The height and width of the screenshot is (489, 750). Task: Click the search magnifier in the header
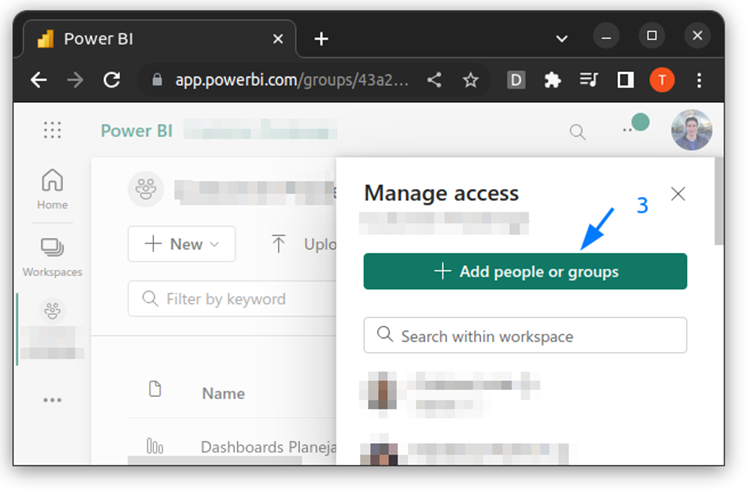coord(577,131)
